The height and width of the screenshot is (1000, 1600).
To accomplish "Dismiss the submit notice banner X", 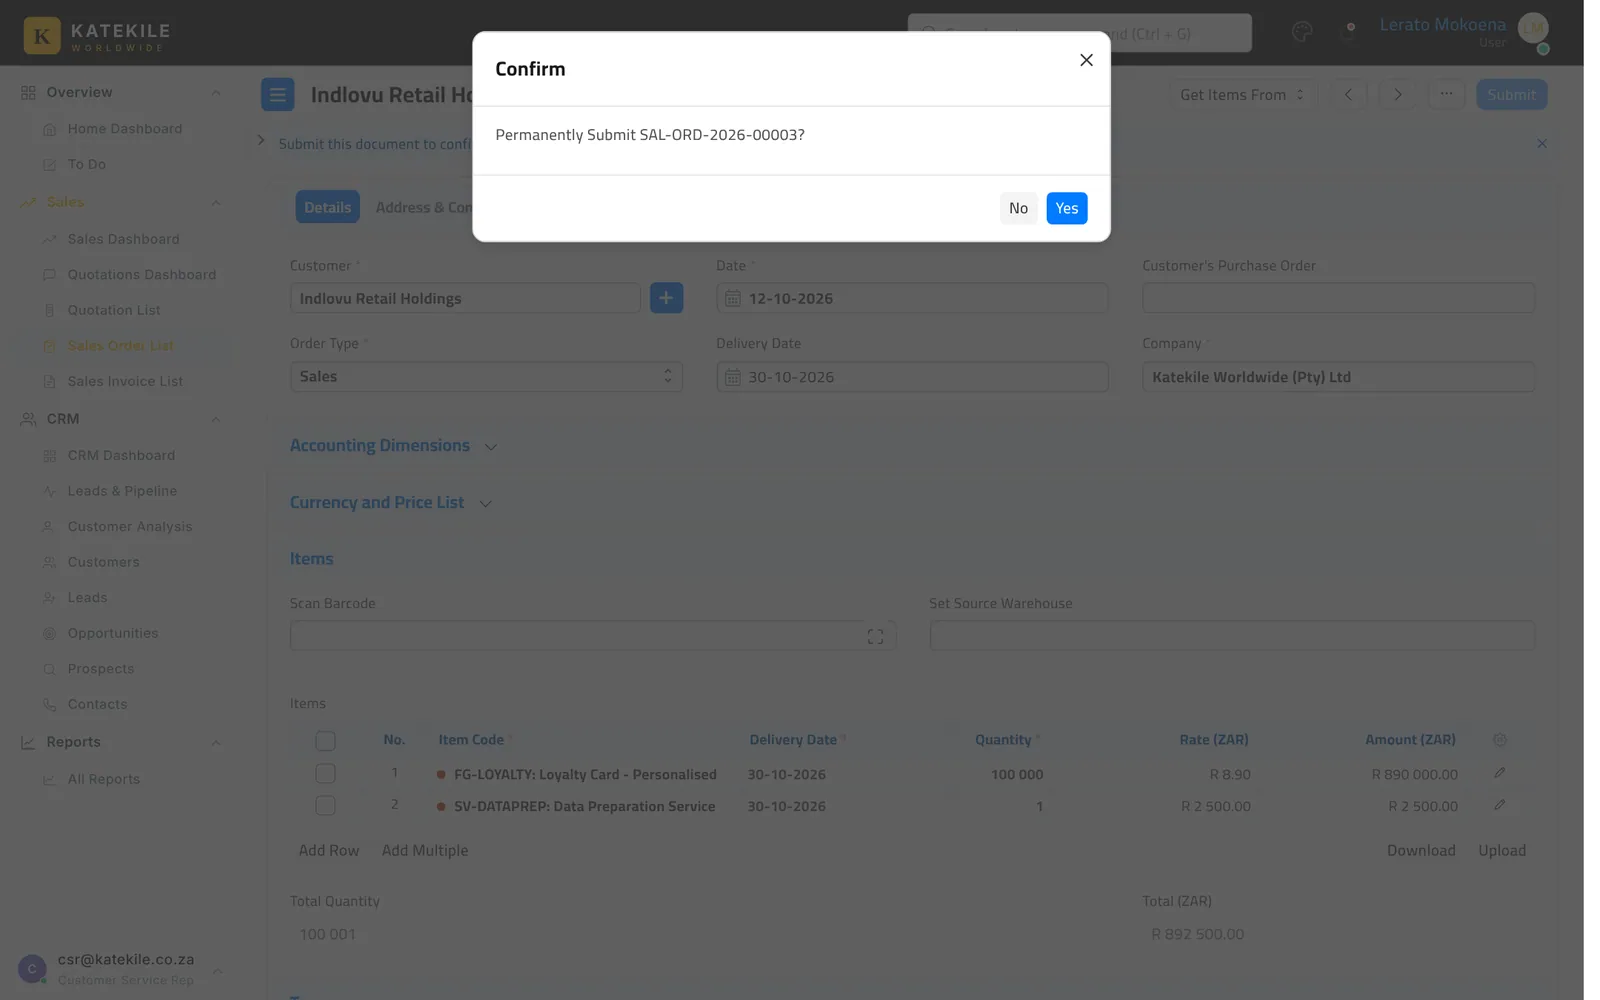I will coord(1541,144).
